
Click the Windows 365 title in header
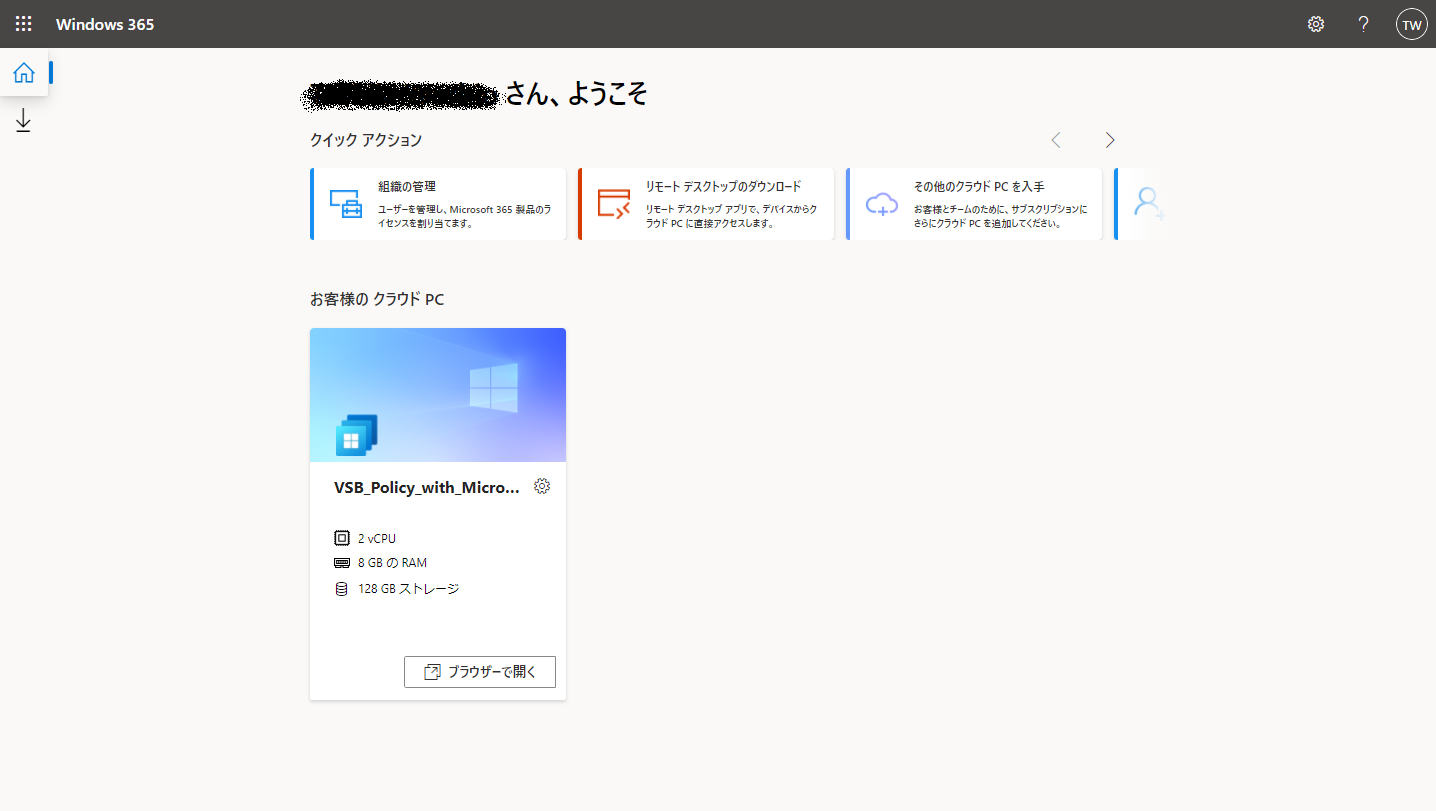[105, 24]
